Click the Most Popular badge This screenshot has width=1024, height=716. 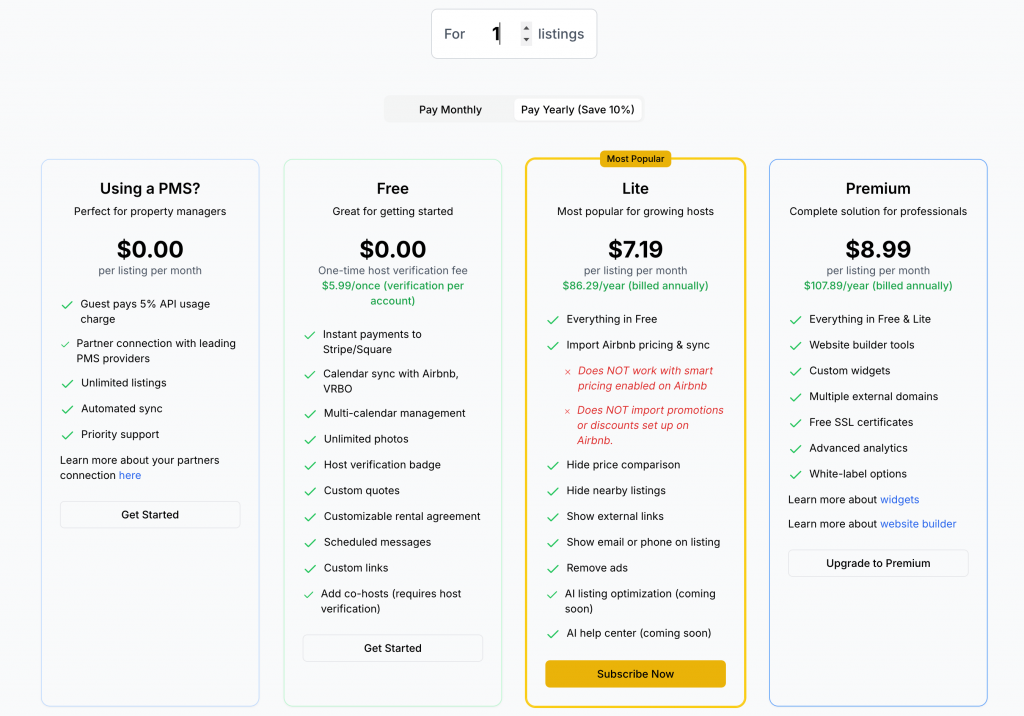click(636, 159)
